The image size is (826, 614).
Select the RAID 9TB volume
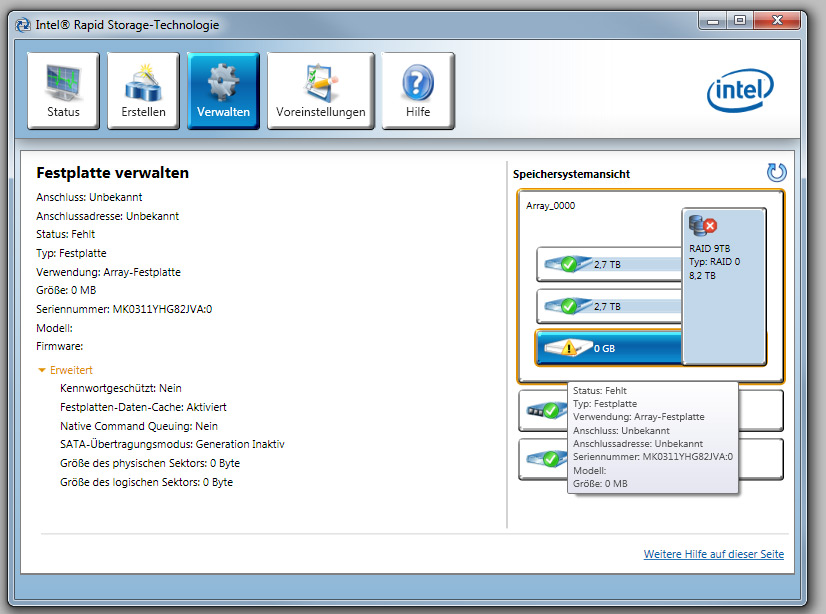tap(724, 286)
